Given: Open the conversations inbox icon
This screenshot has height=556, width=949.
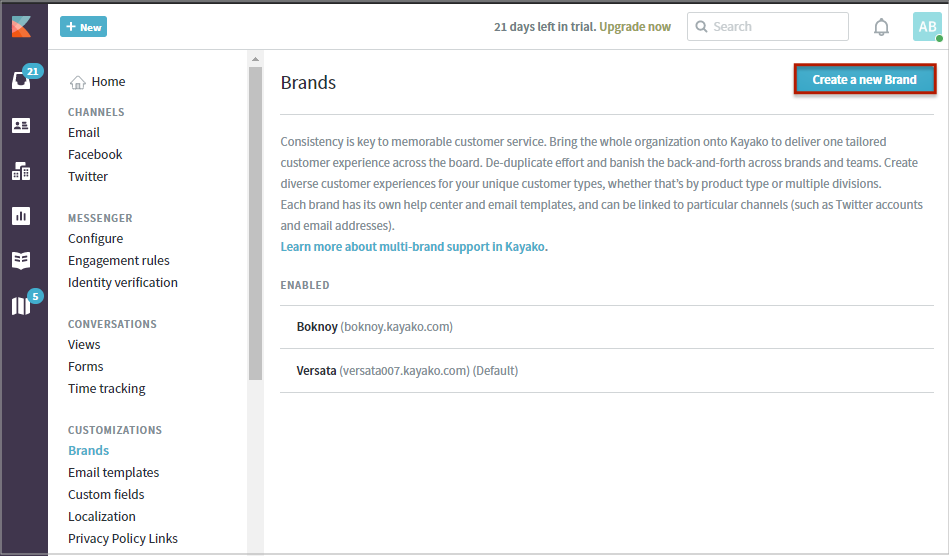Looking at the screenshot, I should tap(22, 80).
